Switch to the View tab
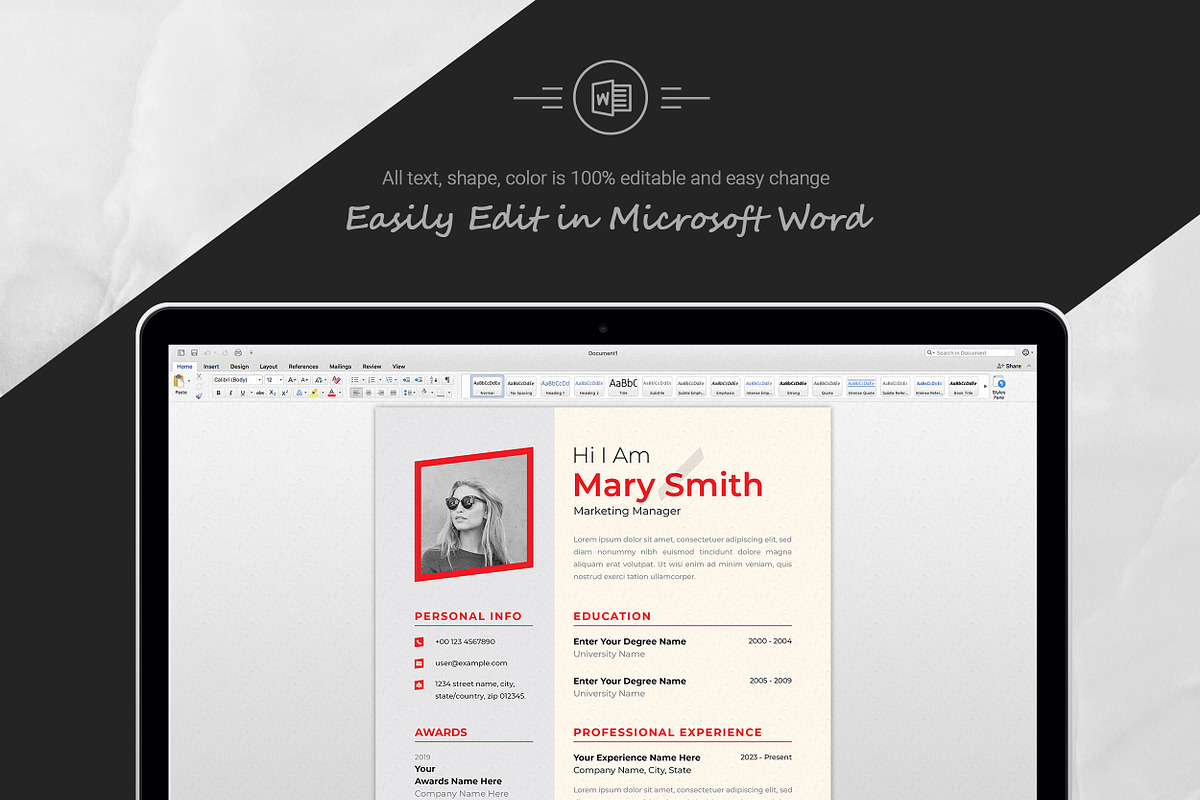Image resolution: width=1200 pixels, height=800 pixels. (399, 366)
